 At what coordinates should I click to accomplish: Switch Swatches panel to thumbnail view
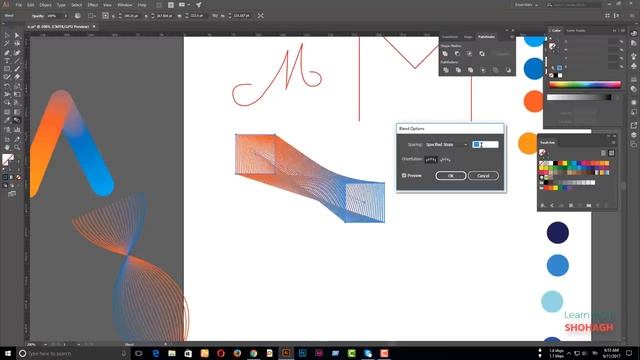pyautogui.click(x=611, y=153)
